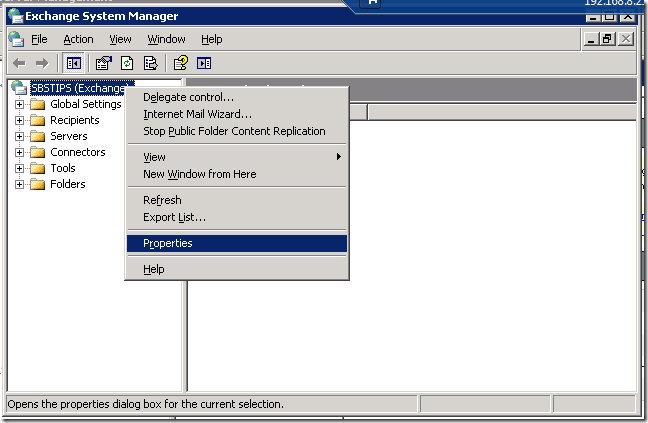Select the Folders item in tree

[x=67, y=184]
